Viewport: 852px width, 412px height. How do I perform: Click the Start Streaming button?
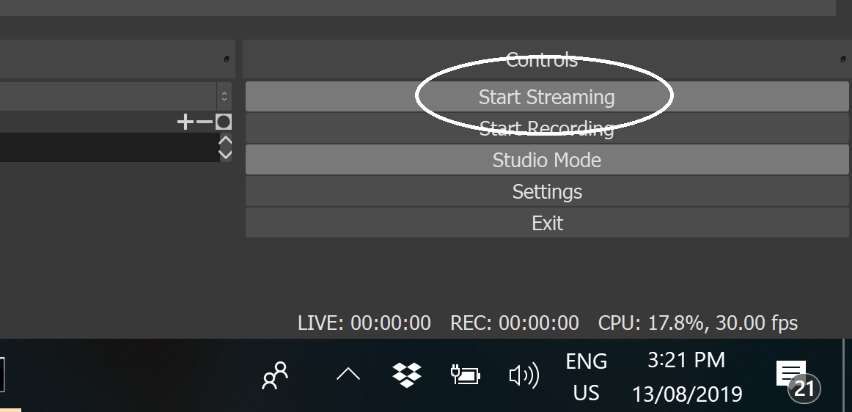pos(547,97)
